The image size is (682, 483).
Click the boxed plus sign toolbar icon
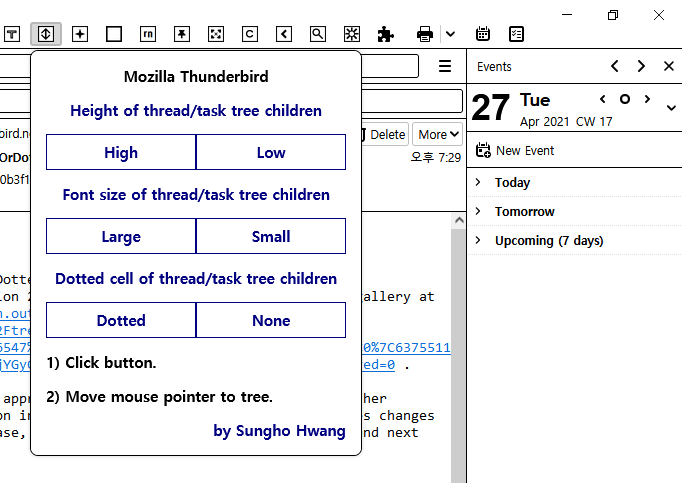pos(80,34)
